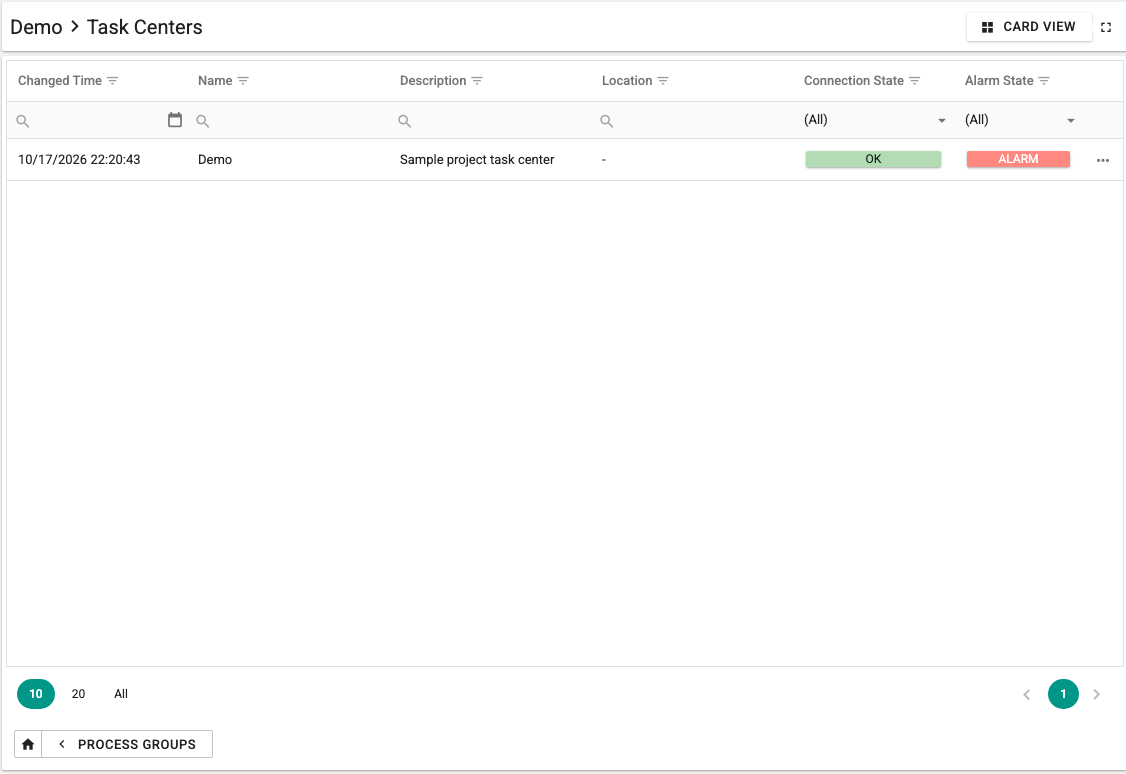Toggle fullscreen mode icon
Screen dimensions: 1126x774
pyautogui.click(x=1106, y=27)
